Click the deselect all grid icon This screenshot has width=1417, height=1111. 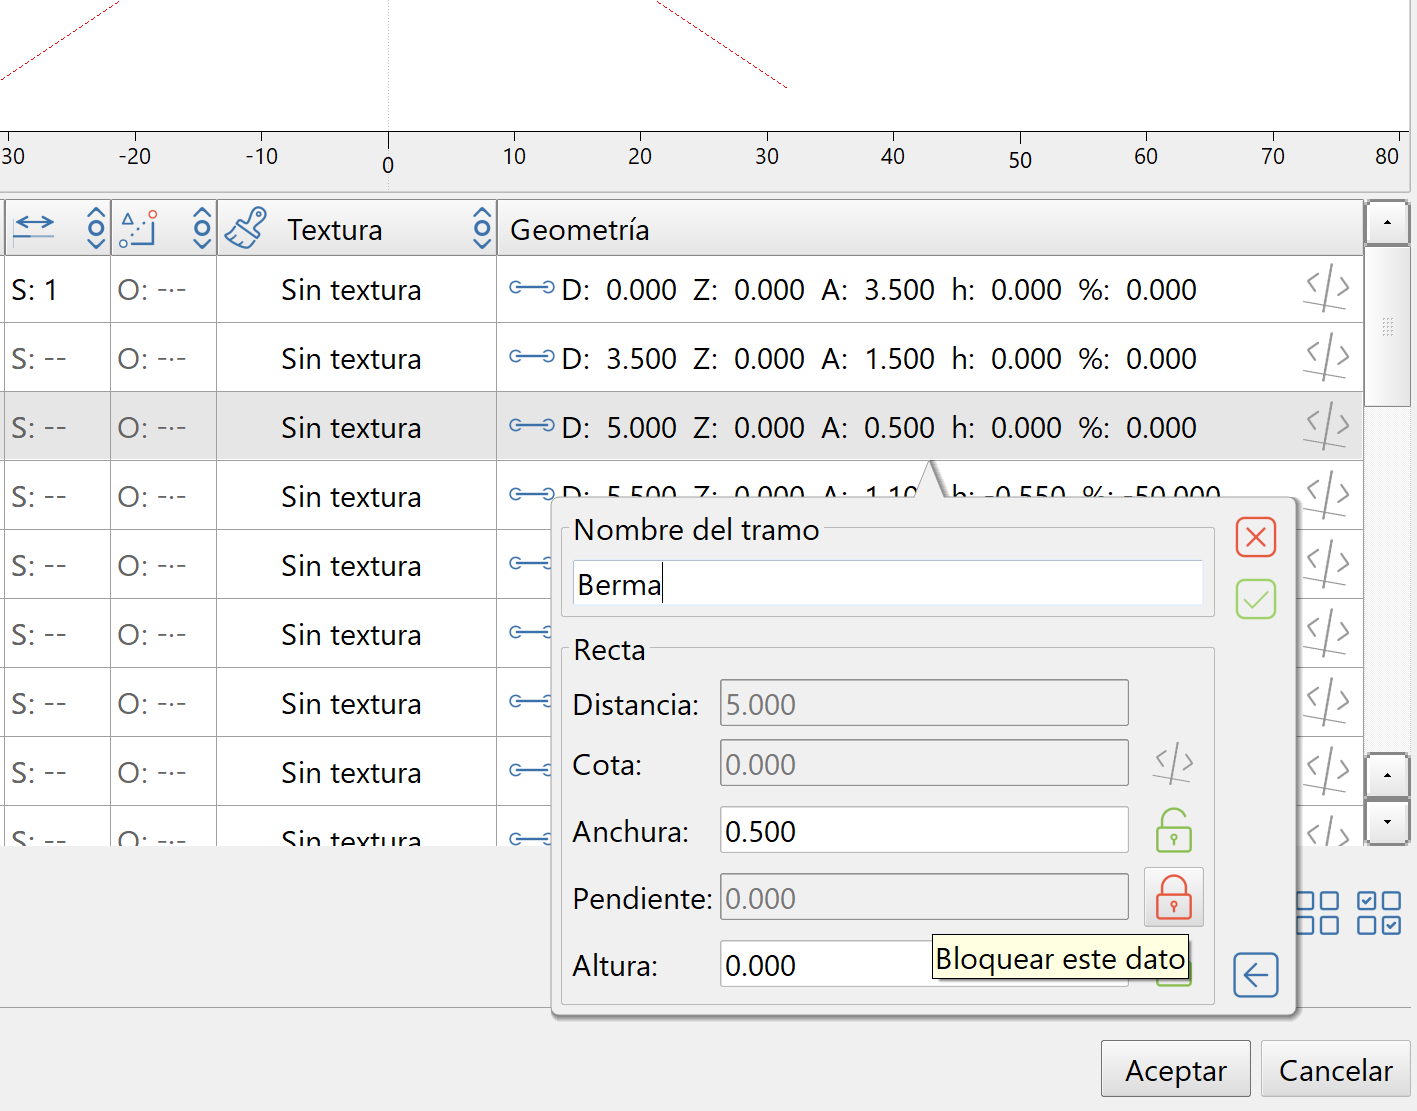tap(1317, 913)
